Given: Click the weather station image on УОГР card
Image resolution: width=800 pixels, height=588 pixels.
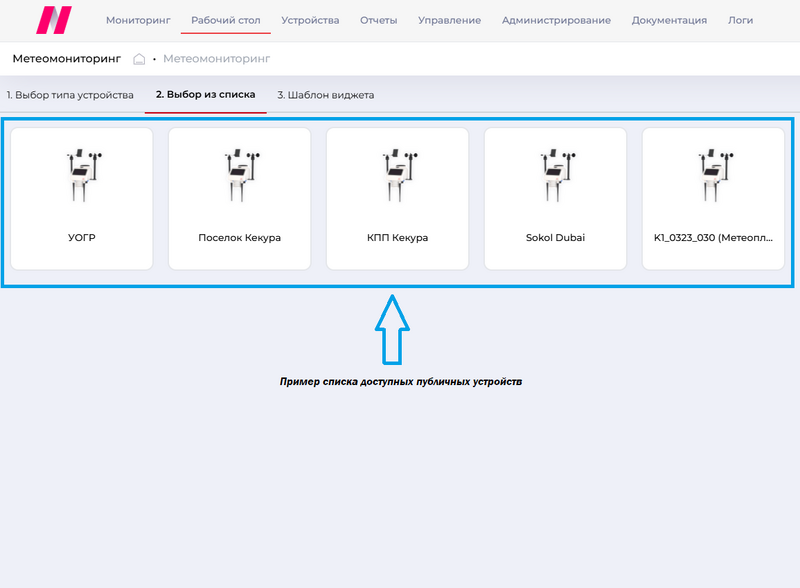Looking at the screenshot, I should pyautogui.click(x=82, y=175).
